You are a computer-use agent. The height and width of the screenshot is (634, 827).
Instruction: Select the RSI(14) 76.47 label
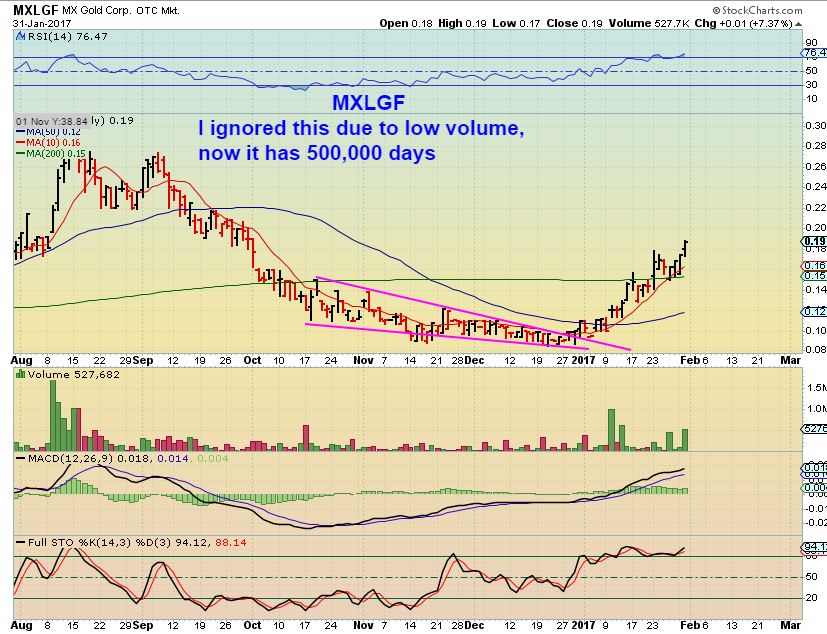[x=68, y=36]
